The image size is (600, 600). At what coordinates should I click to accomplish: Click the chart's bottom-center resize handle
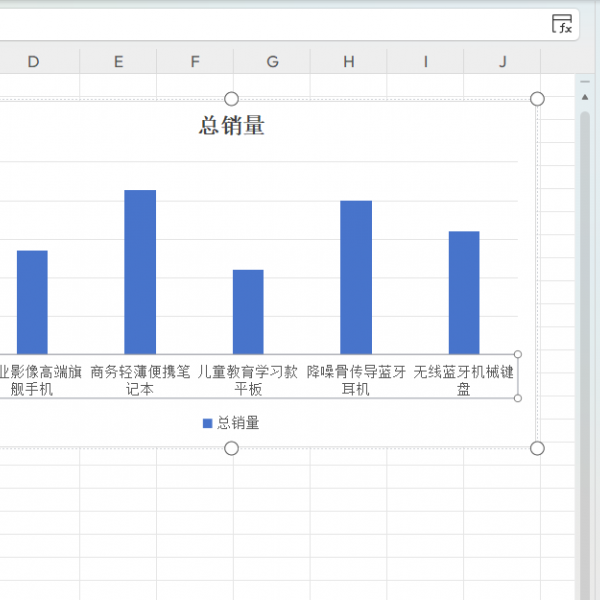231,448
